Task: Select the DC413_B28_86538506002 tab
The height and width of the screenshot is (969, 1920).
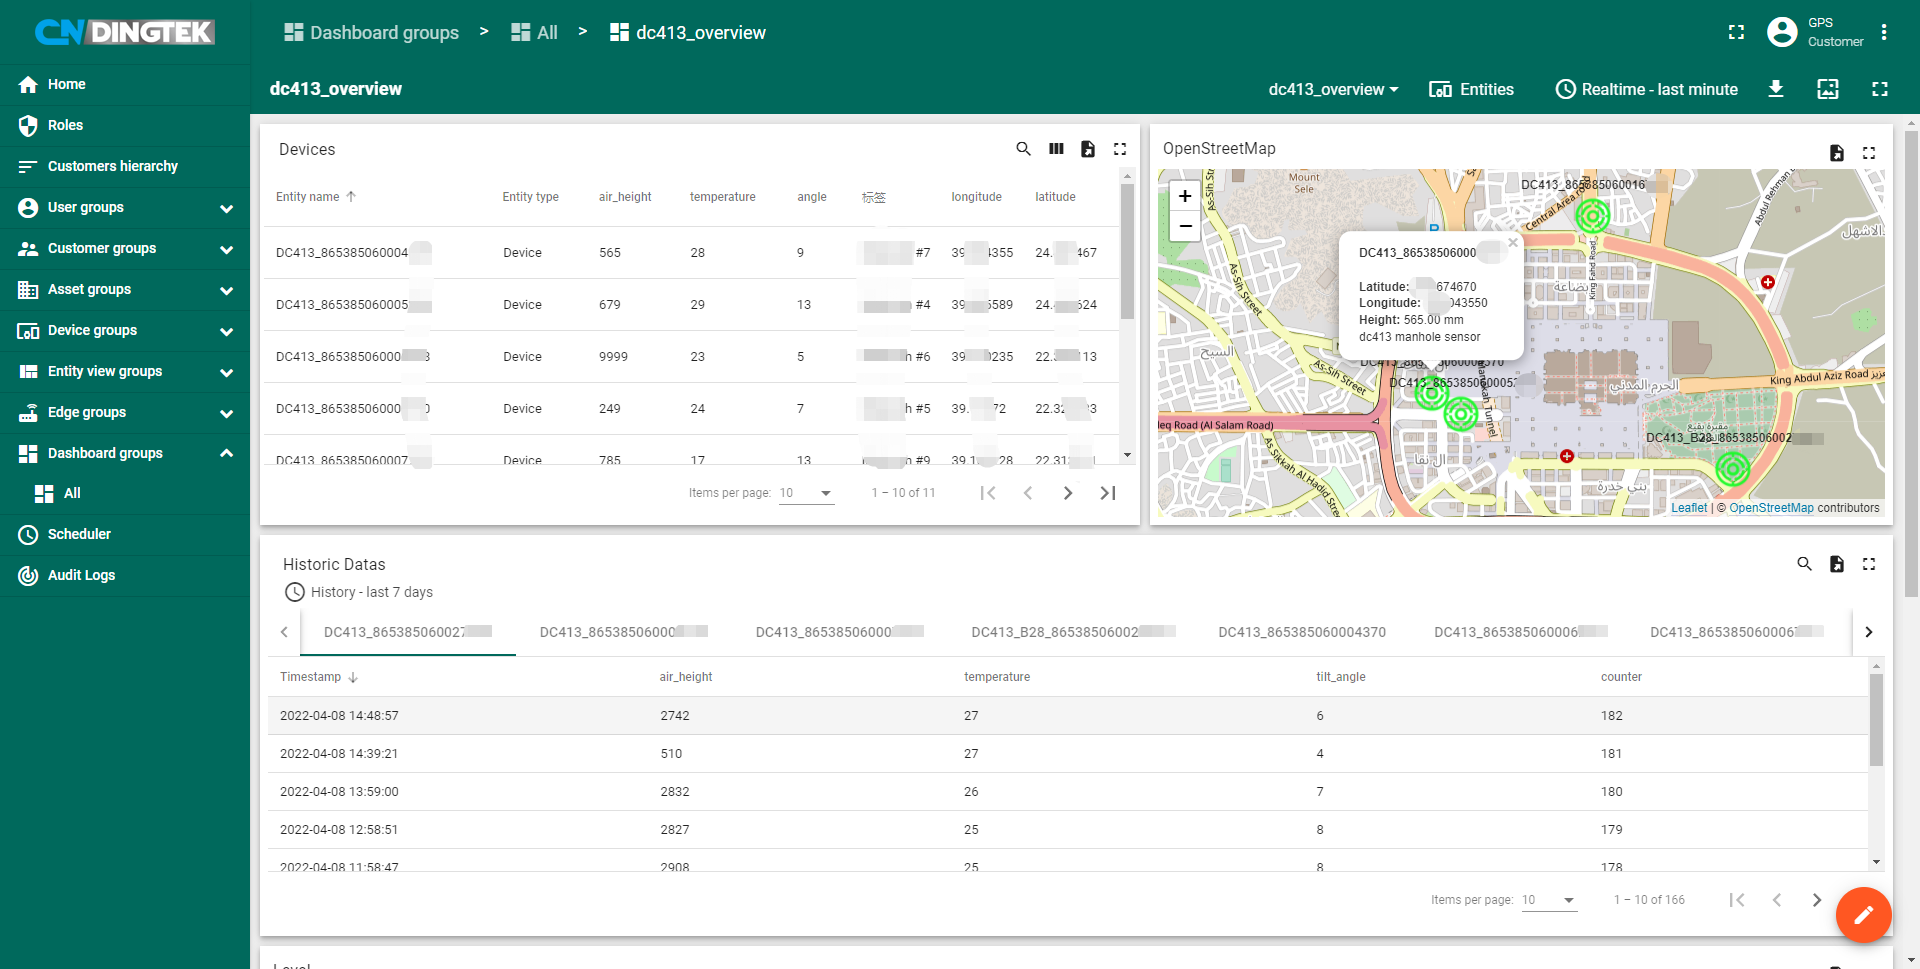Action: point(1072,632)
